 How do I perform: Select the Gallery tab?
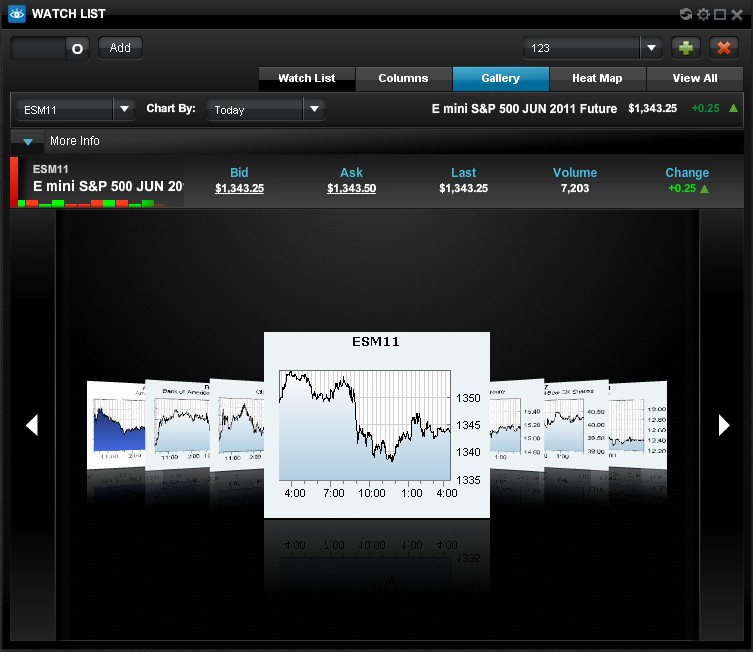click(500, 78)
